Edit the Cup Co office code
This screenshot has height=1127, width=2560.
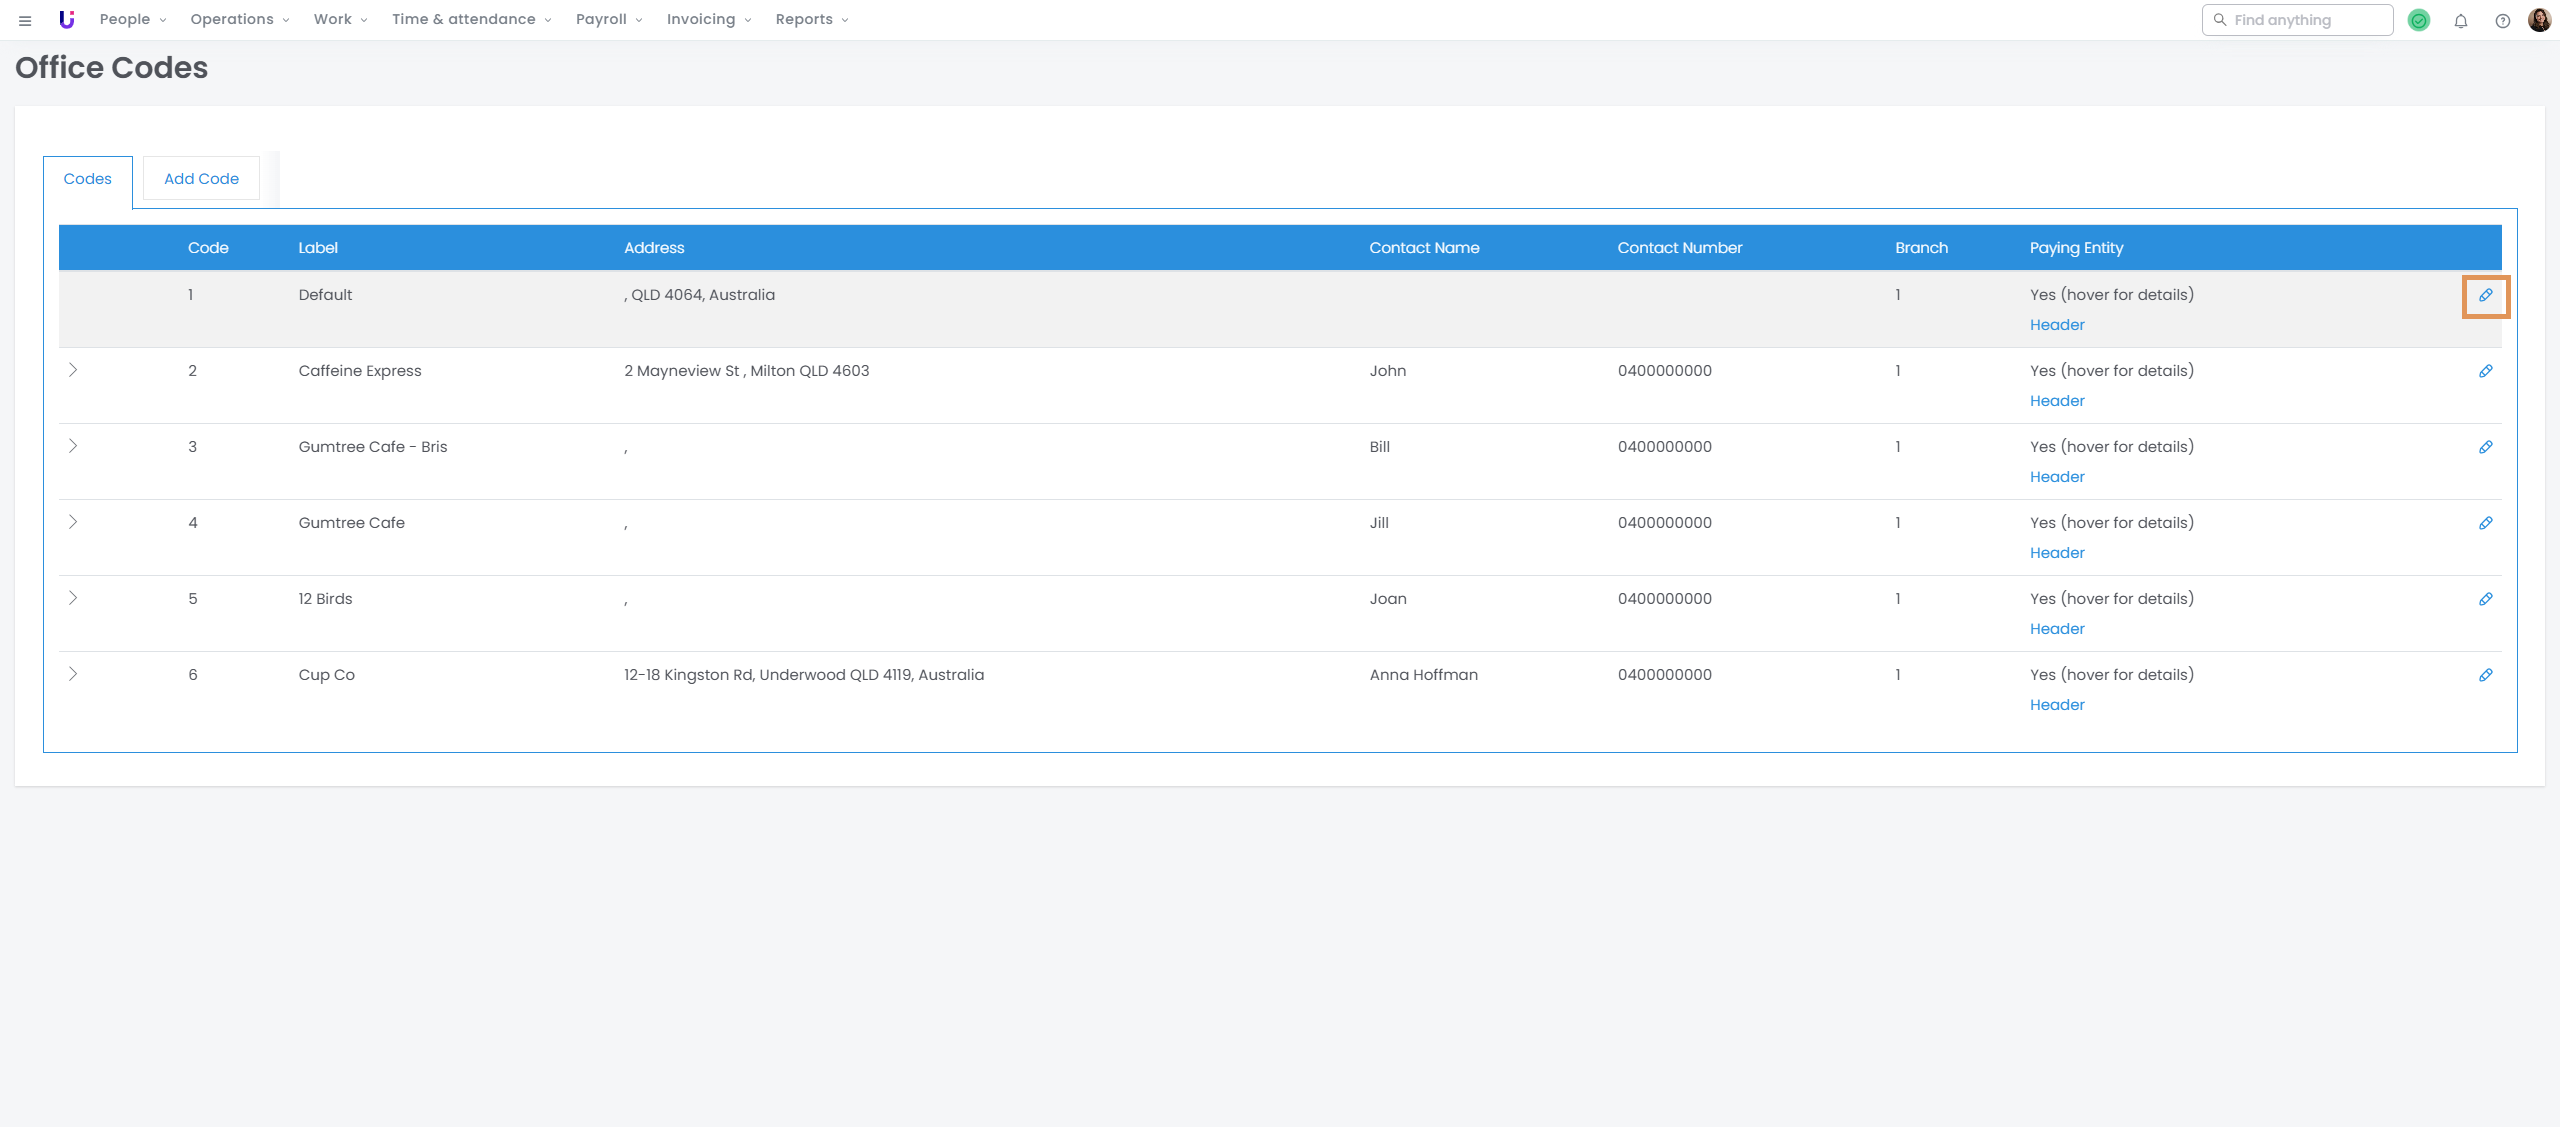2485,675
